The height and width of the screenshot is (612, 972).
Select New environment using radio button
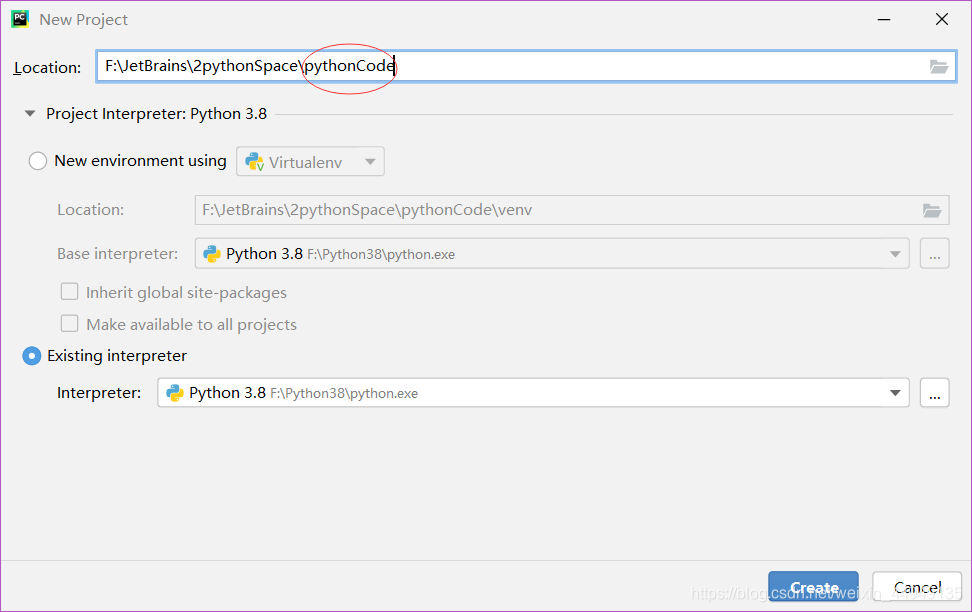tap(38, 161)
